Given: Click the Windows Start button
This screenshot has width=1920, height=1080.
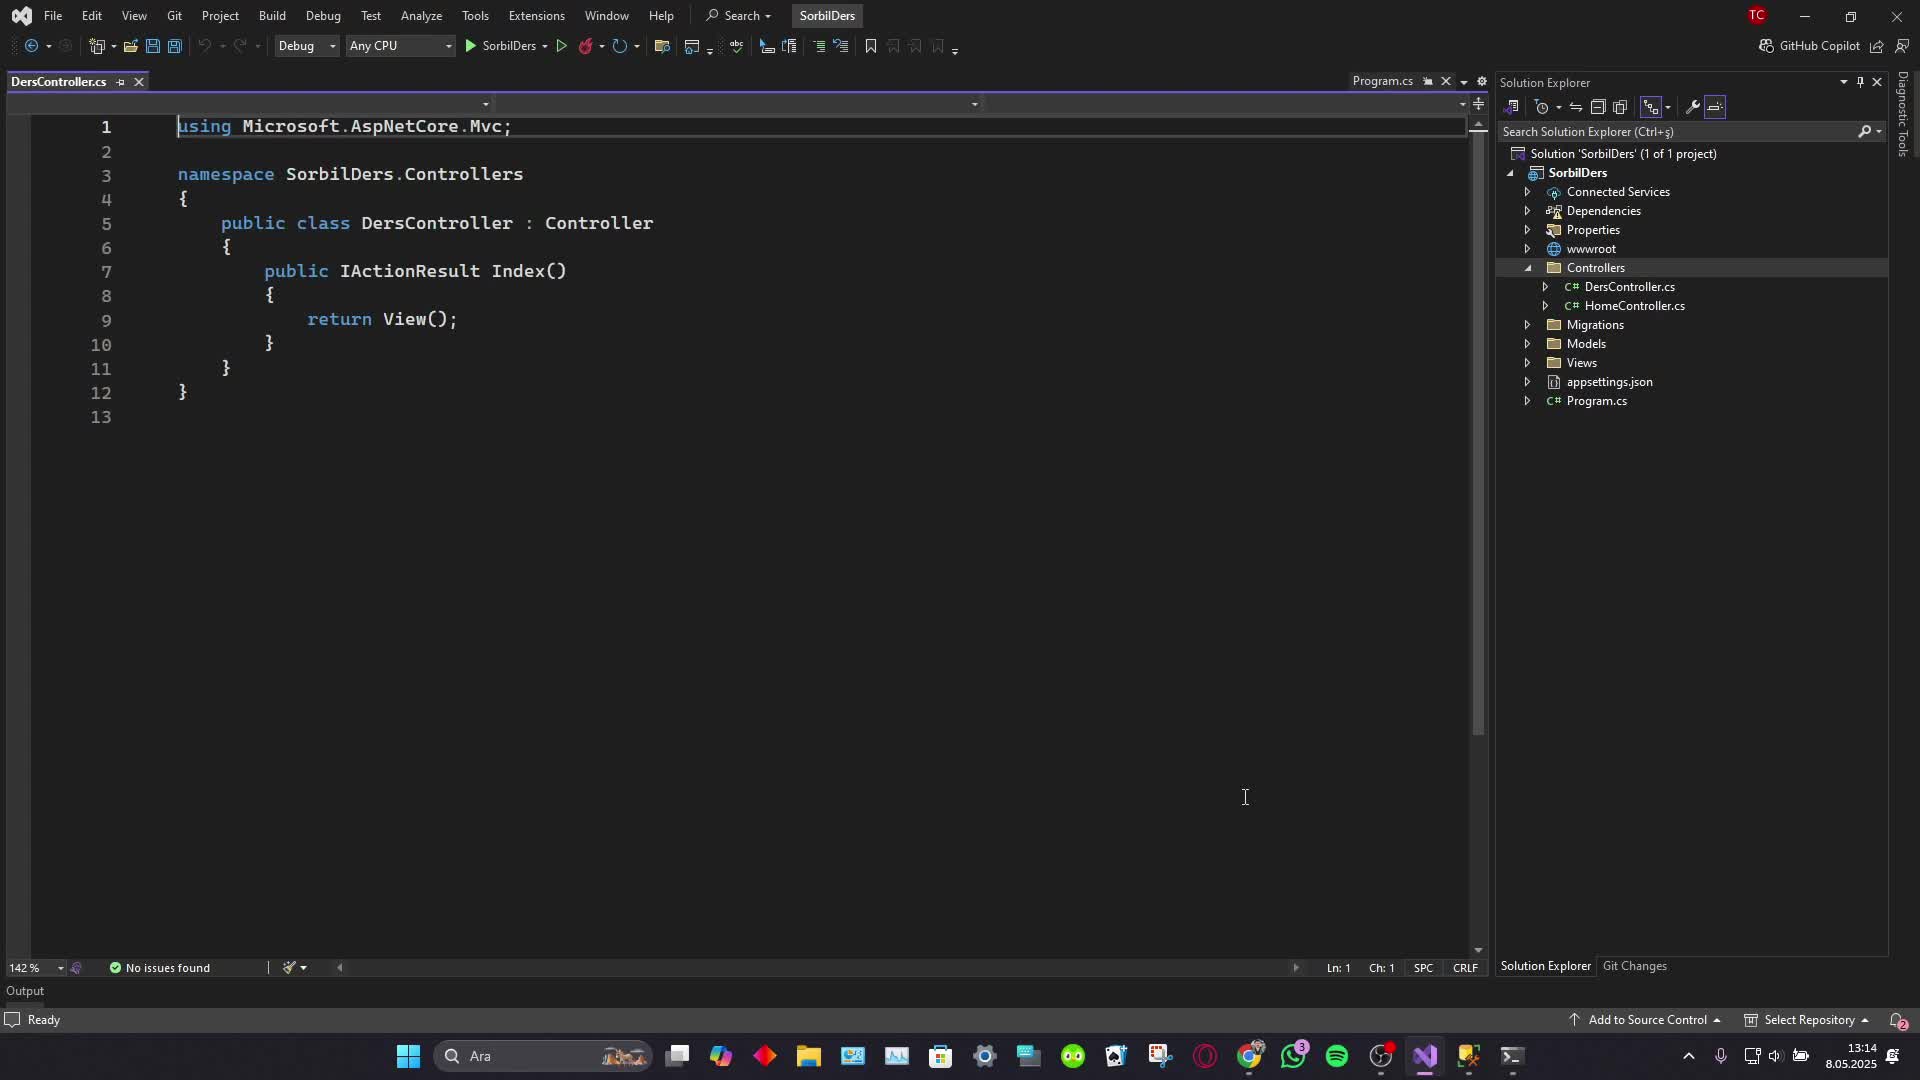Looking at the screenshot, I should (x=408, y=1056).
